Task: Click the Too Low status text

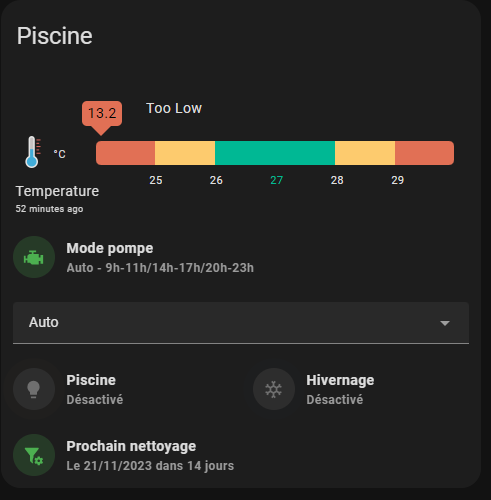Action: pyautogui.click(x=174, y=108)
